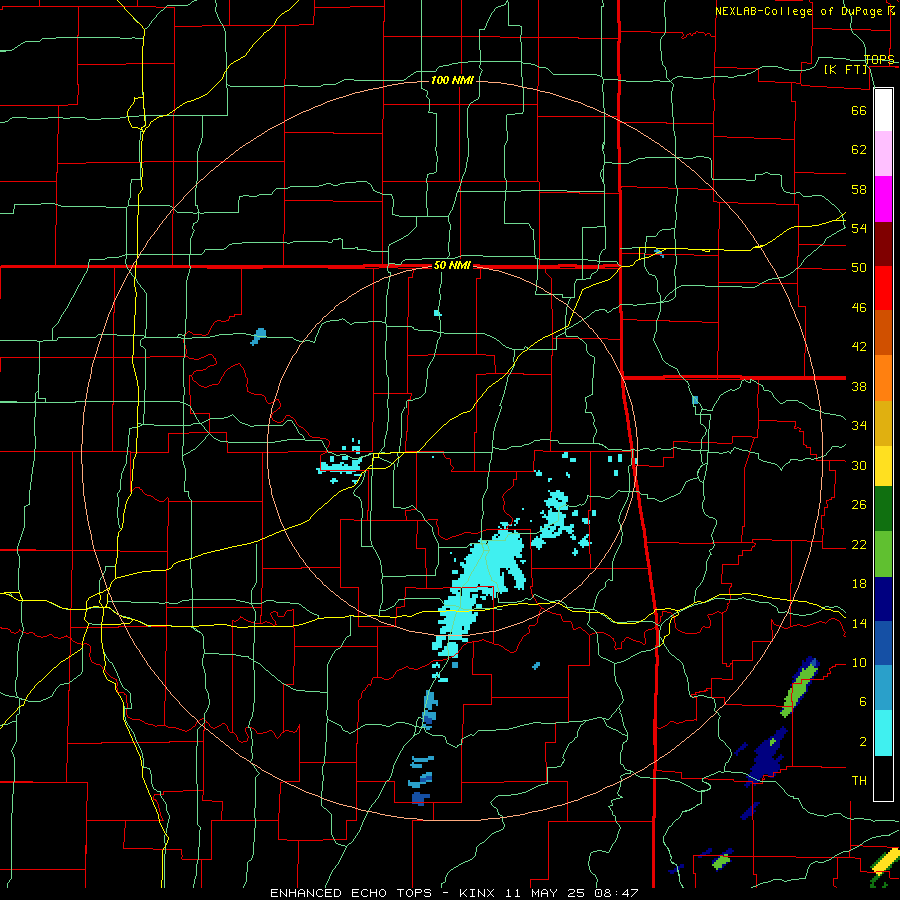Click the "K FT" units label
Viewport: 900px width, 900px height.
[x=846, y=69]
